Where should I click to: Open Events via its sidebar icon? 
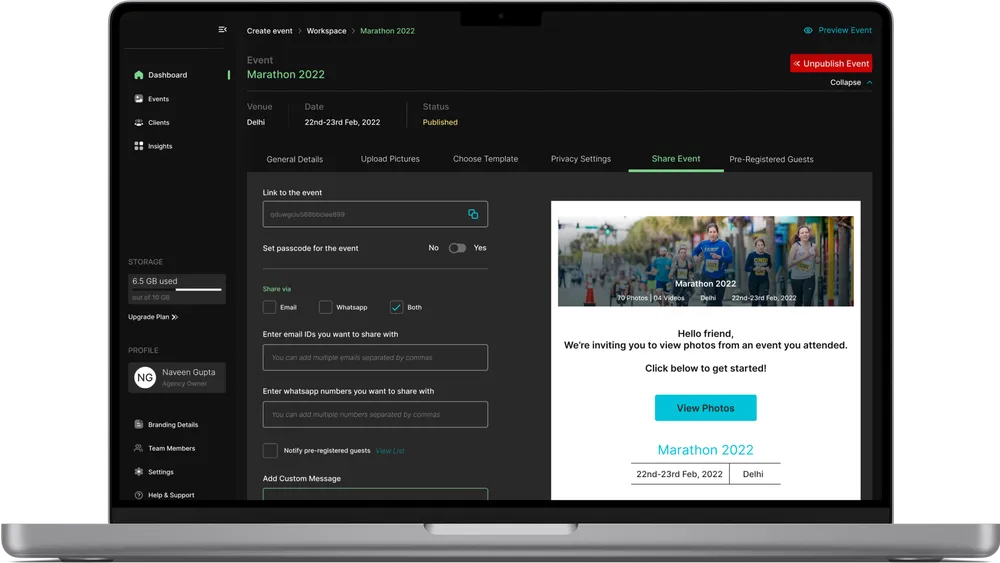[x=139, y=99]
